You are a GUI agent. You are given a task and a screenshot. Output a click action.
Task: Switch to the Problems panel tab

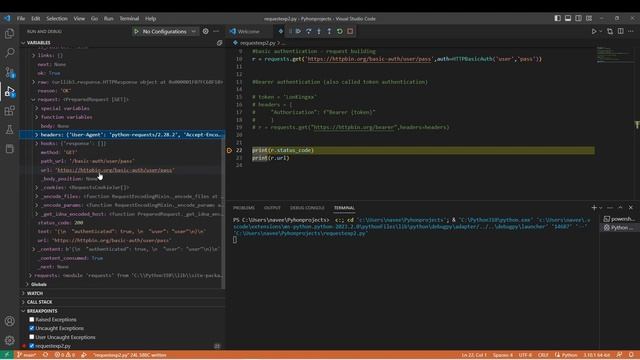[244, 208]
